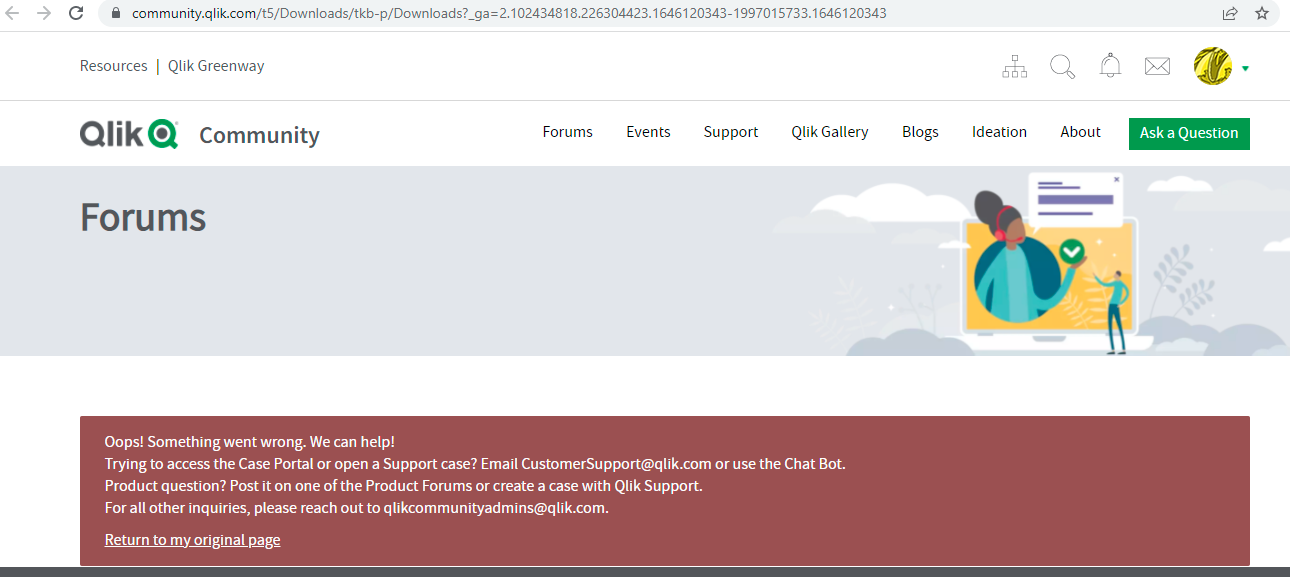Click the share page icon in address bar

[1230, 13]
